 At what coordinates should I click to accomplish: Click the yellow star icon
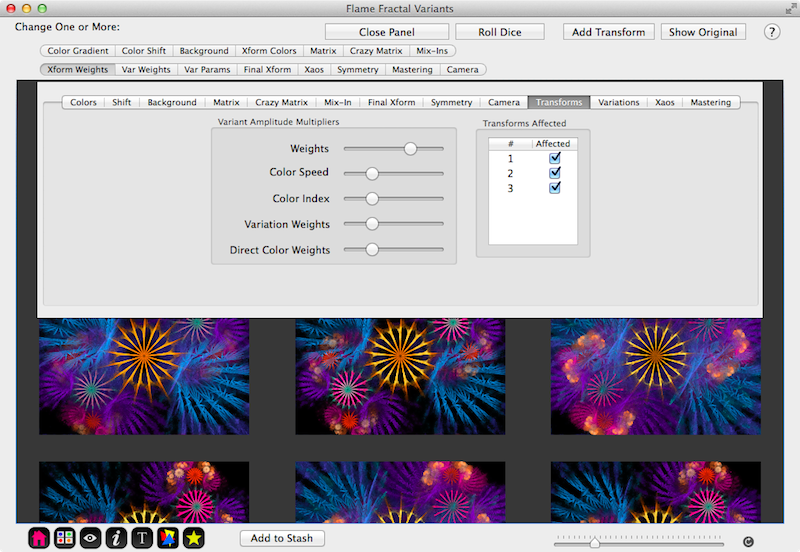[x=194, y=538]
